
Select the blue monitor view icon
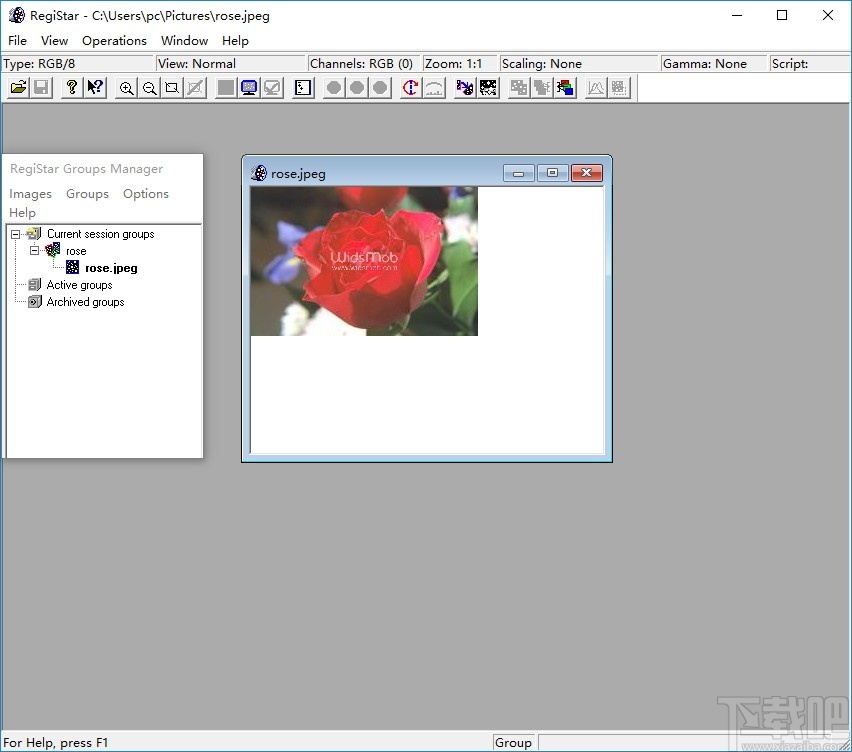click(249, 88)
